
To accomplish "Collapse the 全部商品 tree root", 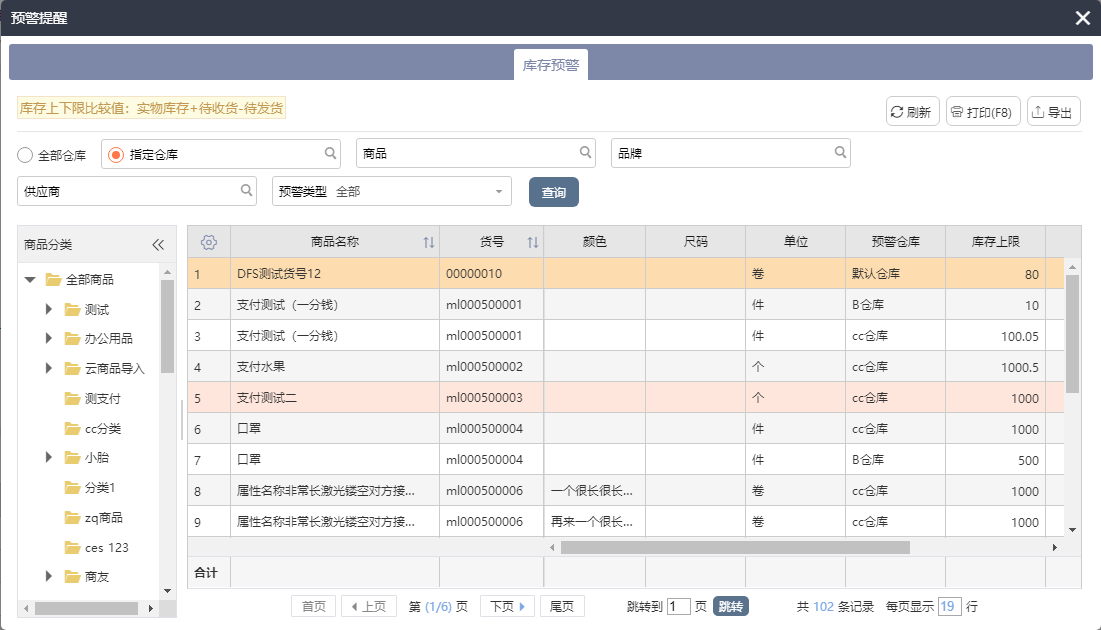I will (30, 280).
